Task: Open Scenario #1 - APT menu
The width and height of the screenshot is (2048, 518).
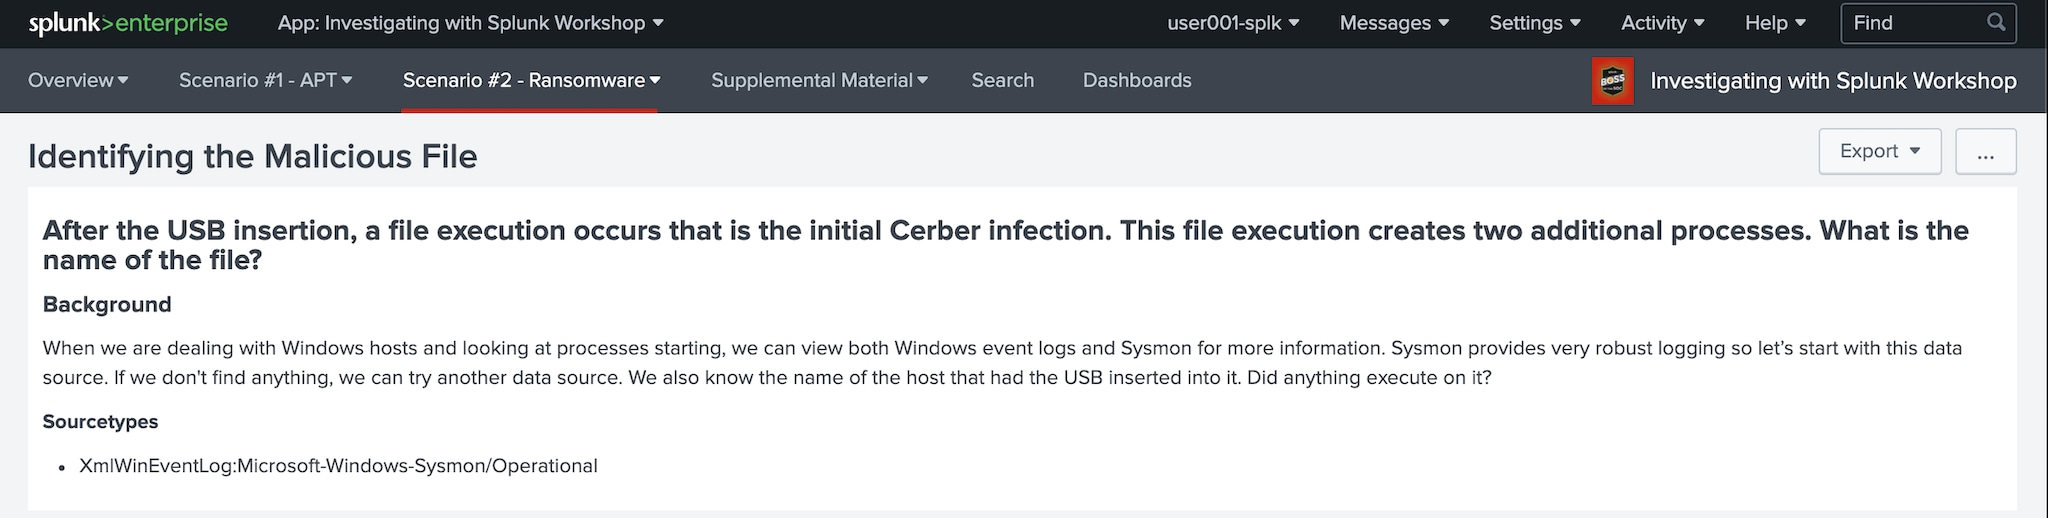Action: 265,80
